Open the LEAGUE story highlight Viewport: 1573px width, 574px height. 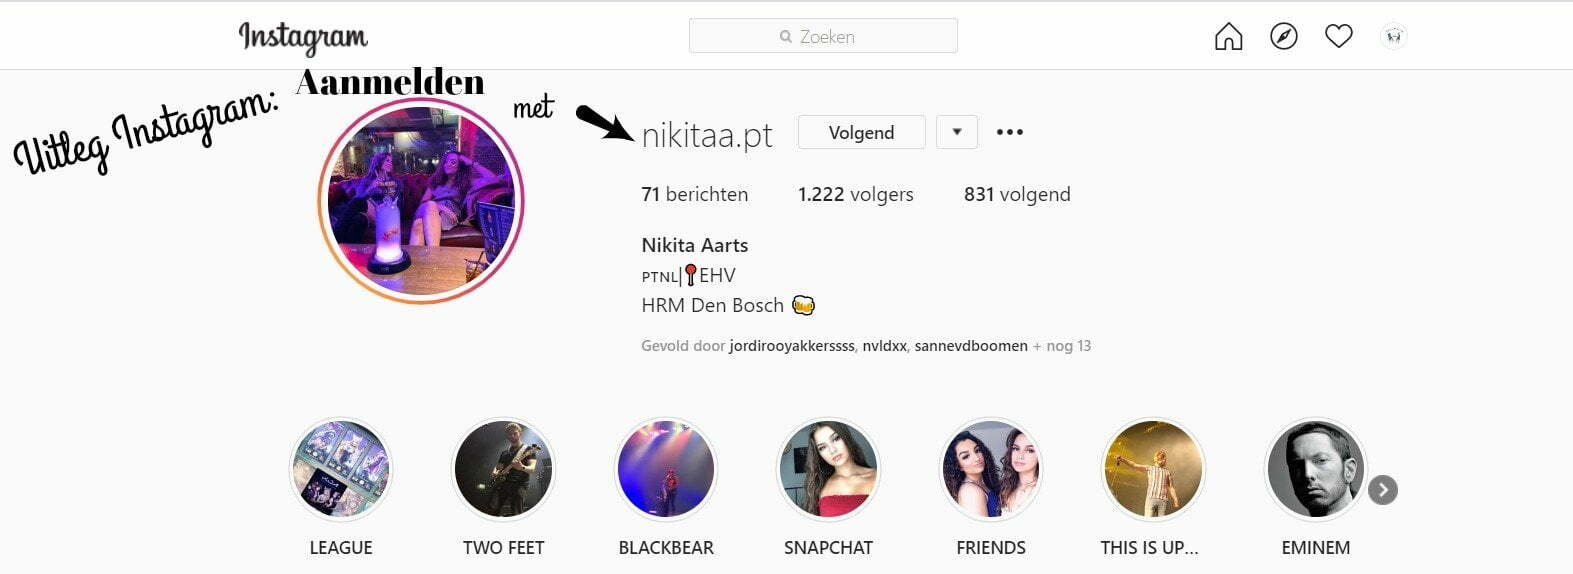(x=341, y=469)
